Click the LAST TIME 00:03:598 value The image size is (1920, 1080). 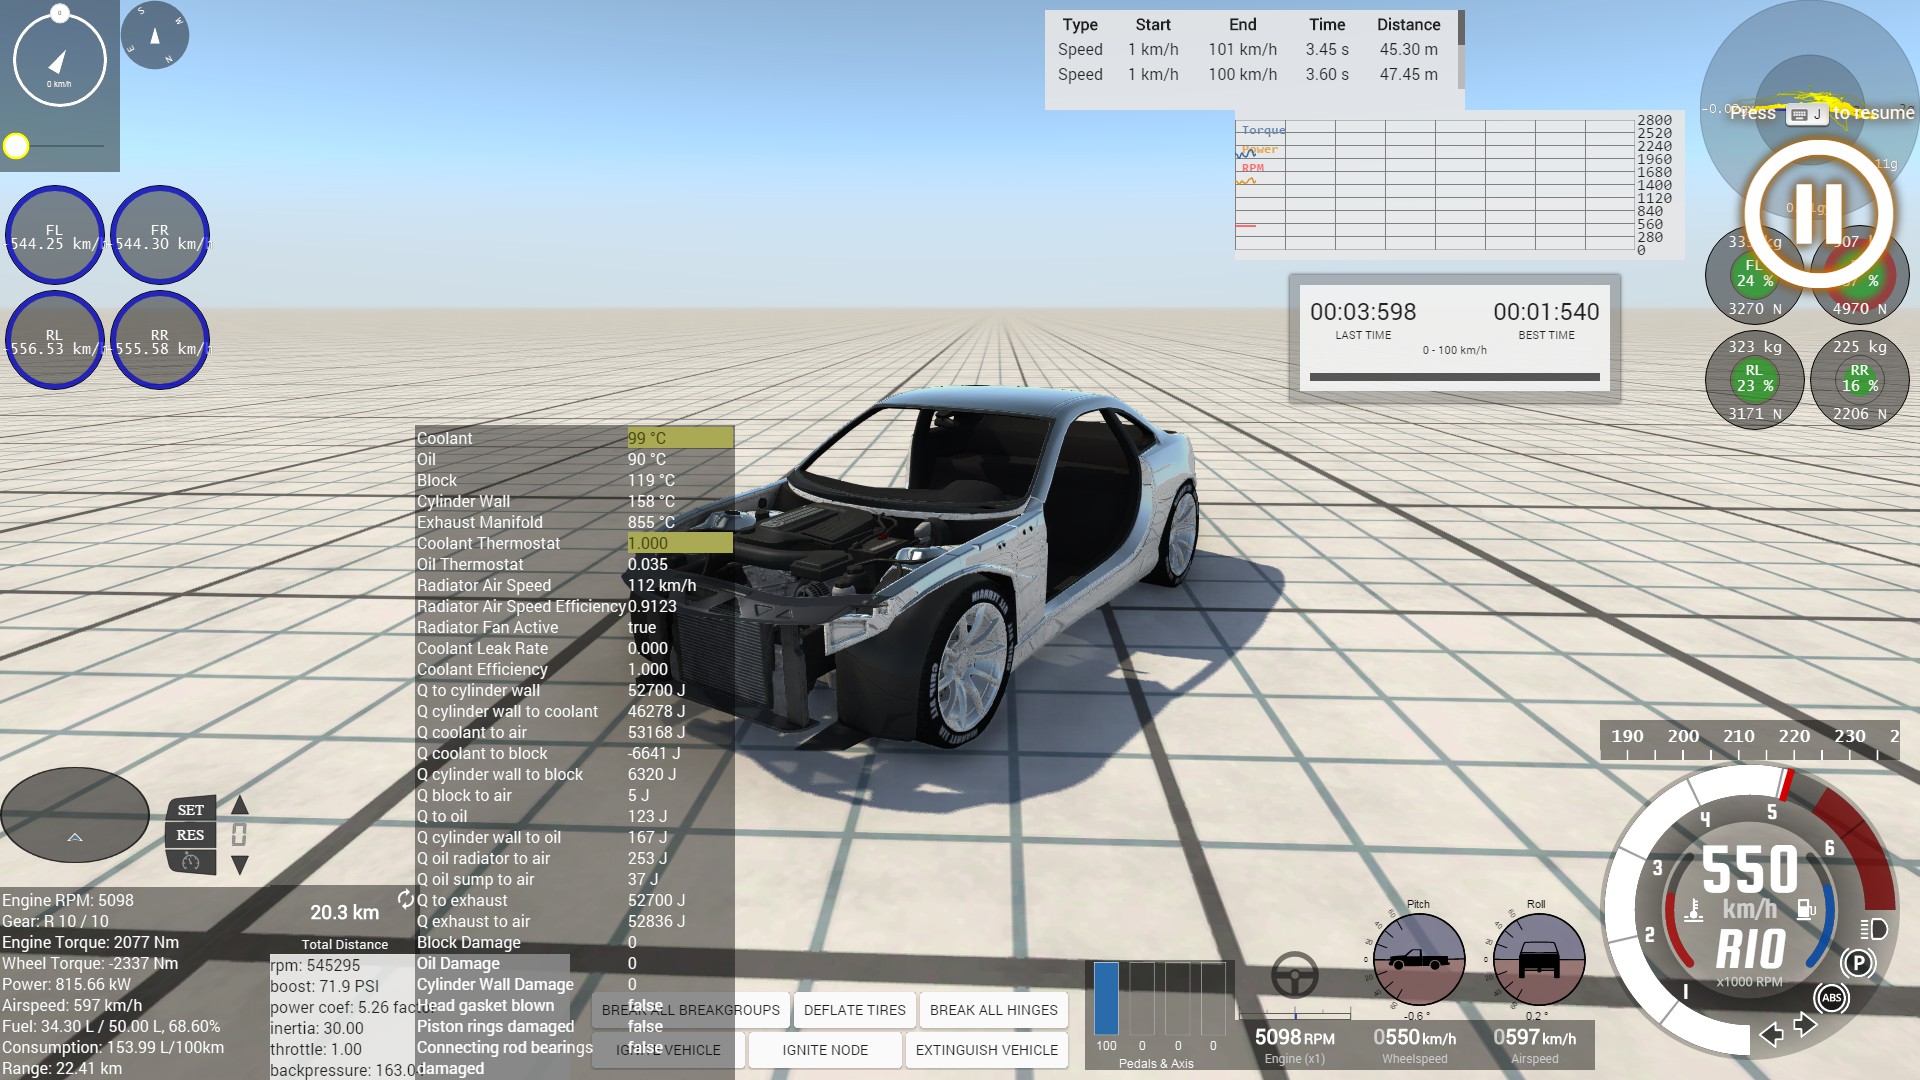pos(1363,312)
